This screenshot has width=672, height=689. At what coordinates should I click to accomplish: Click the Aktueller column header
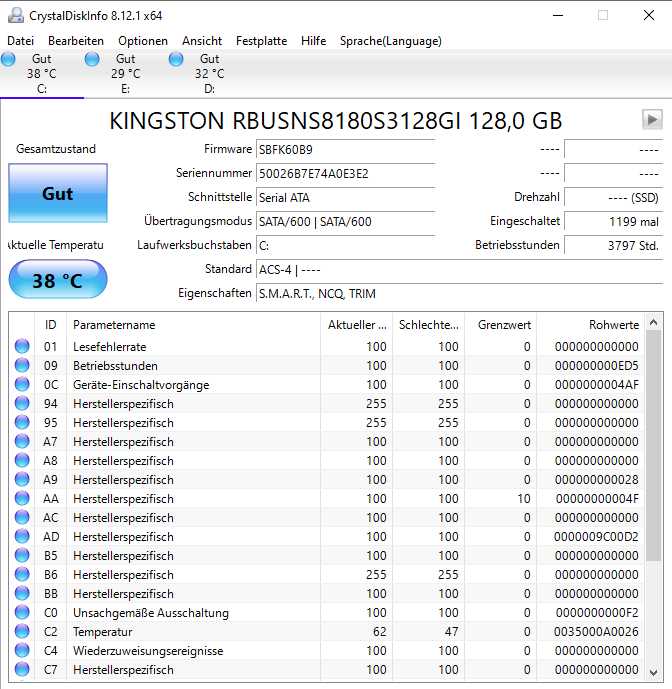[x=357, y=325]
